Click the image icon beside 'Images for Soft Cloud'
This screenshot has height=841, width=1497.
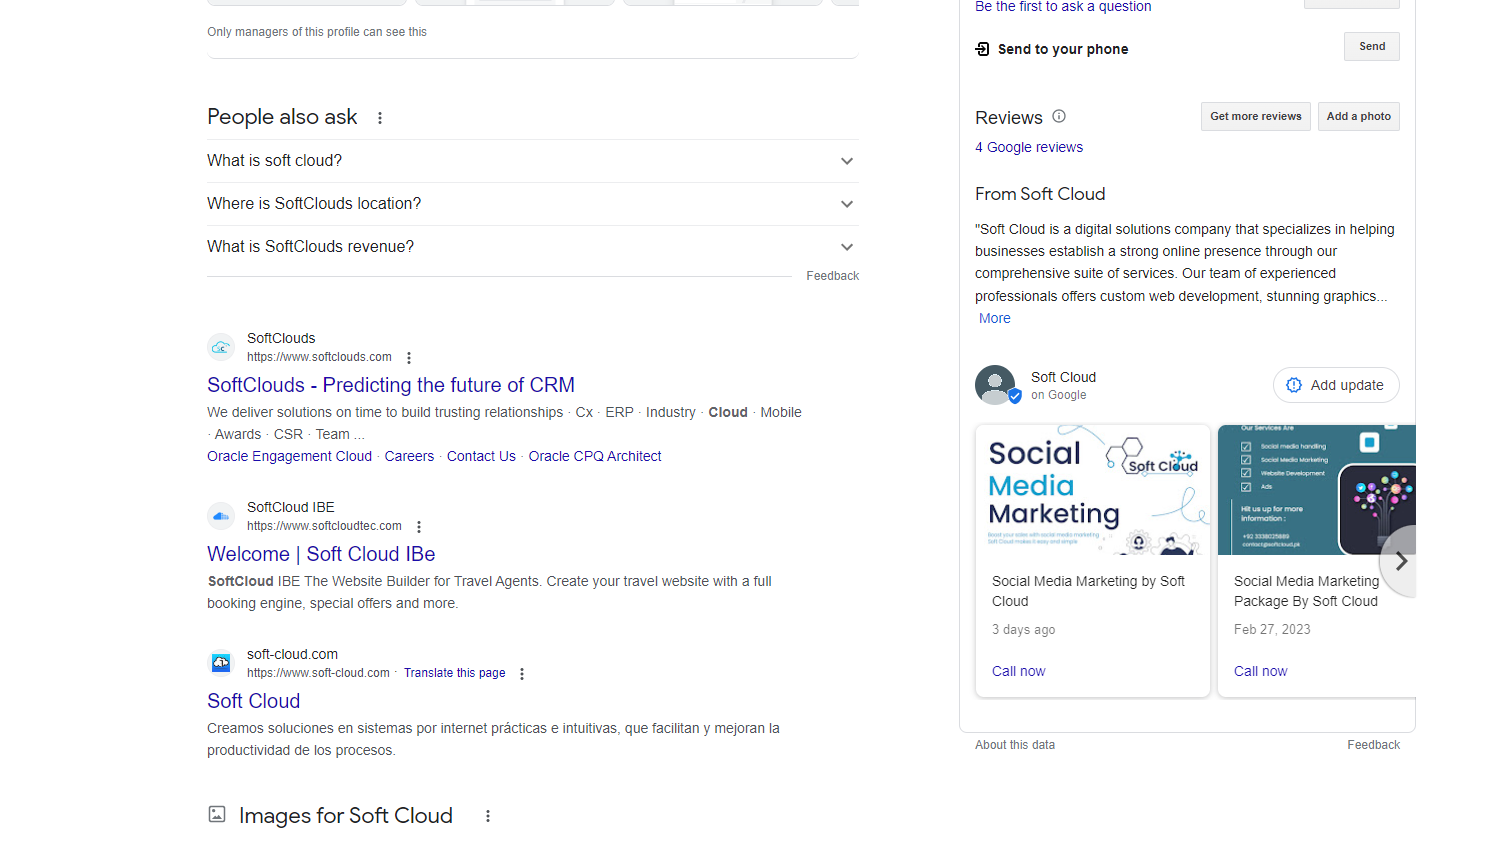click(217, 815)
